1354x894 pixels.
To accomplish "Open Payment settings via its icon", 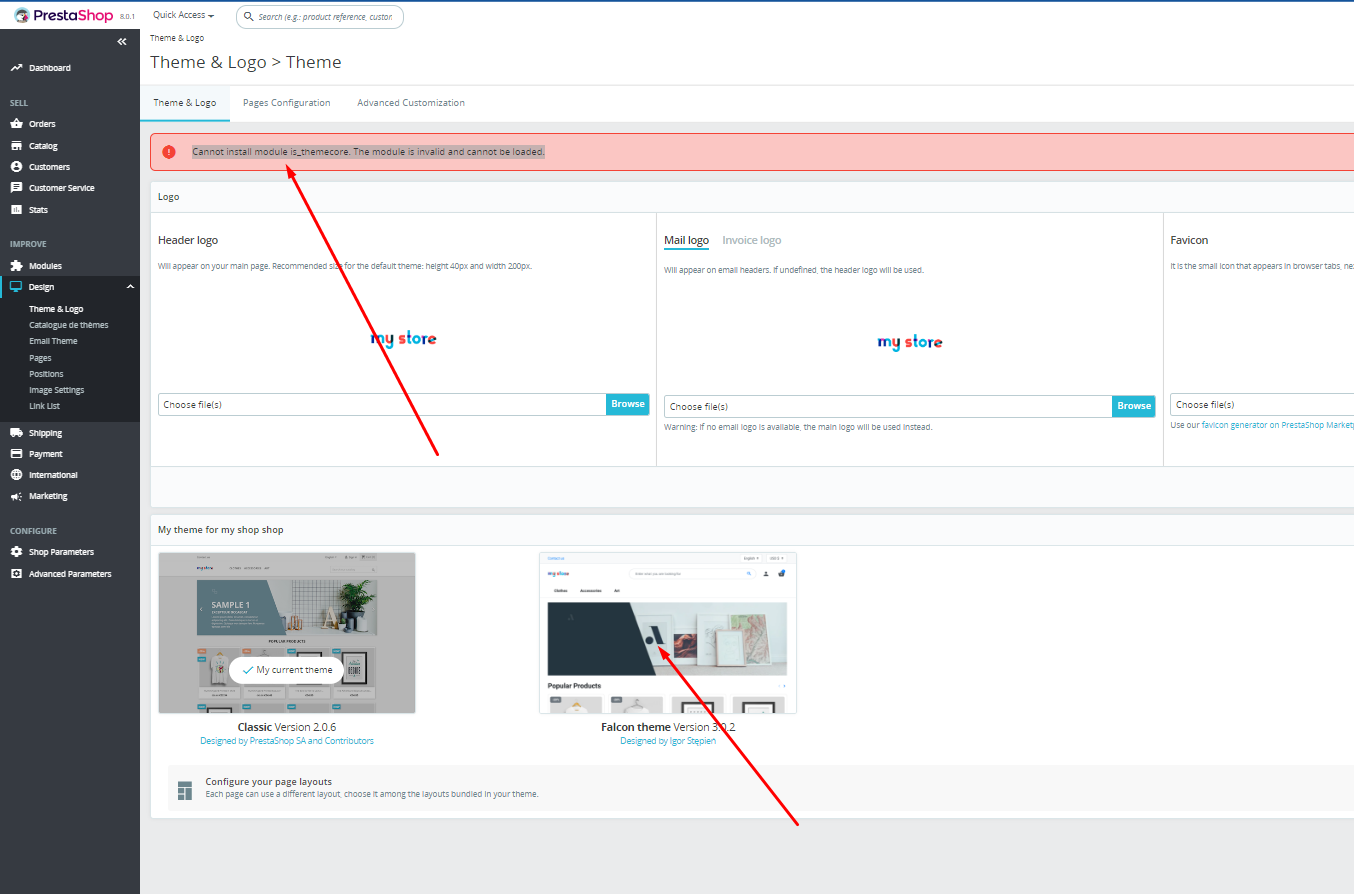I will pos(15,453).
